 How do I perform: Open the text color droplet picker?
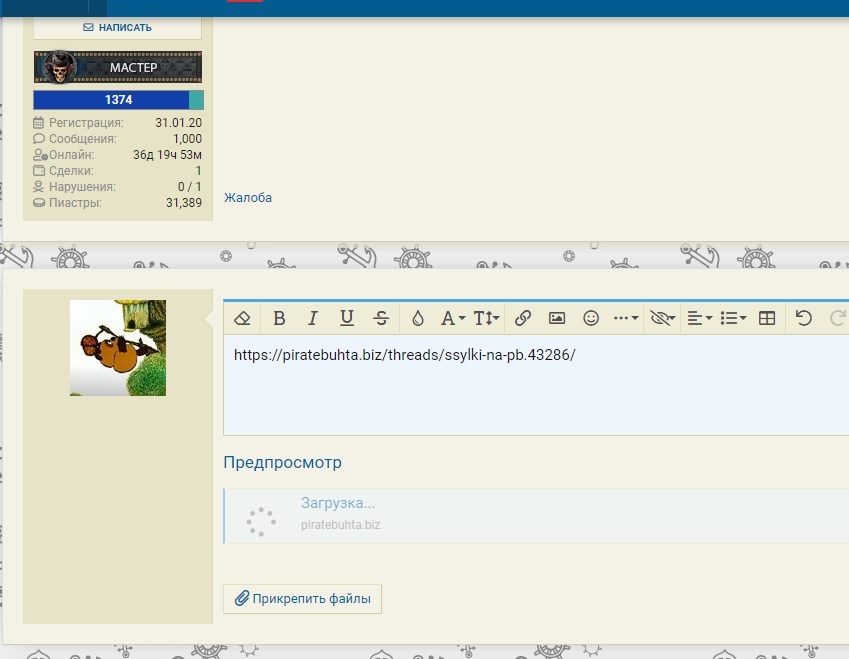[x=417, y=318]
